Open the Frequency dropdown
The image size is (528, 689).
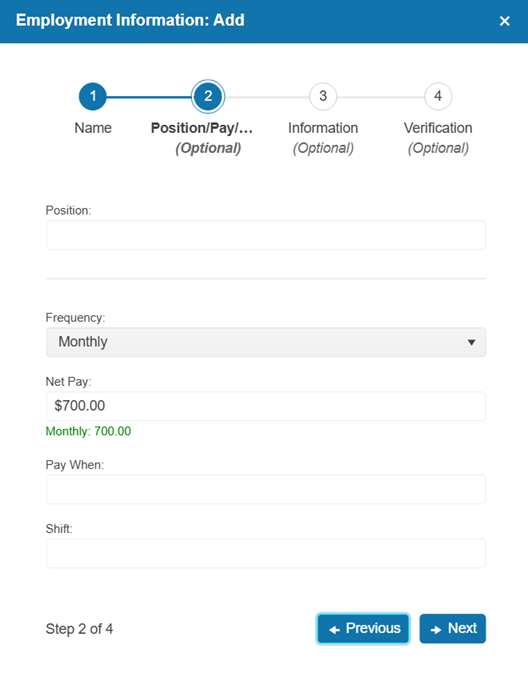266,342
